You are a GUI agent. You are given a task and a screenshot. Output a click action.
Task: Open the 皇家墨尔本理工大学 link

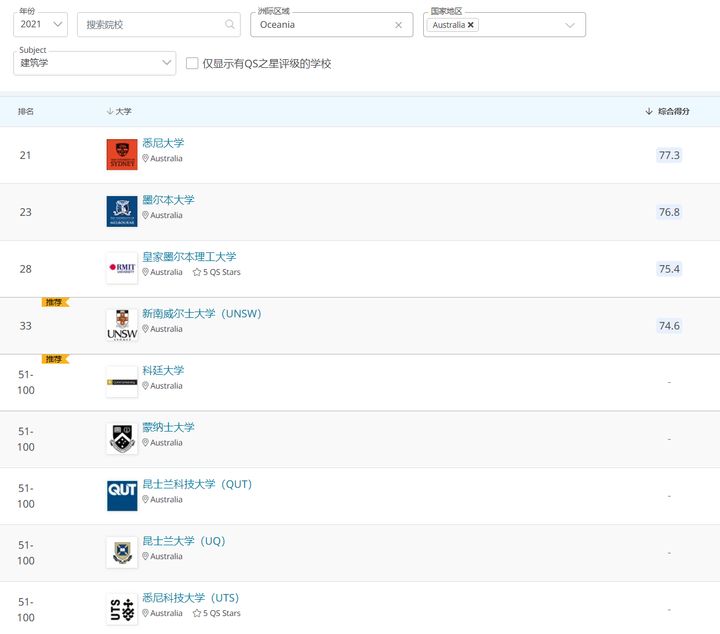189,257
